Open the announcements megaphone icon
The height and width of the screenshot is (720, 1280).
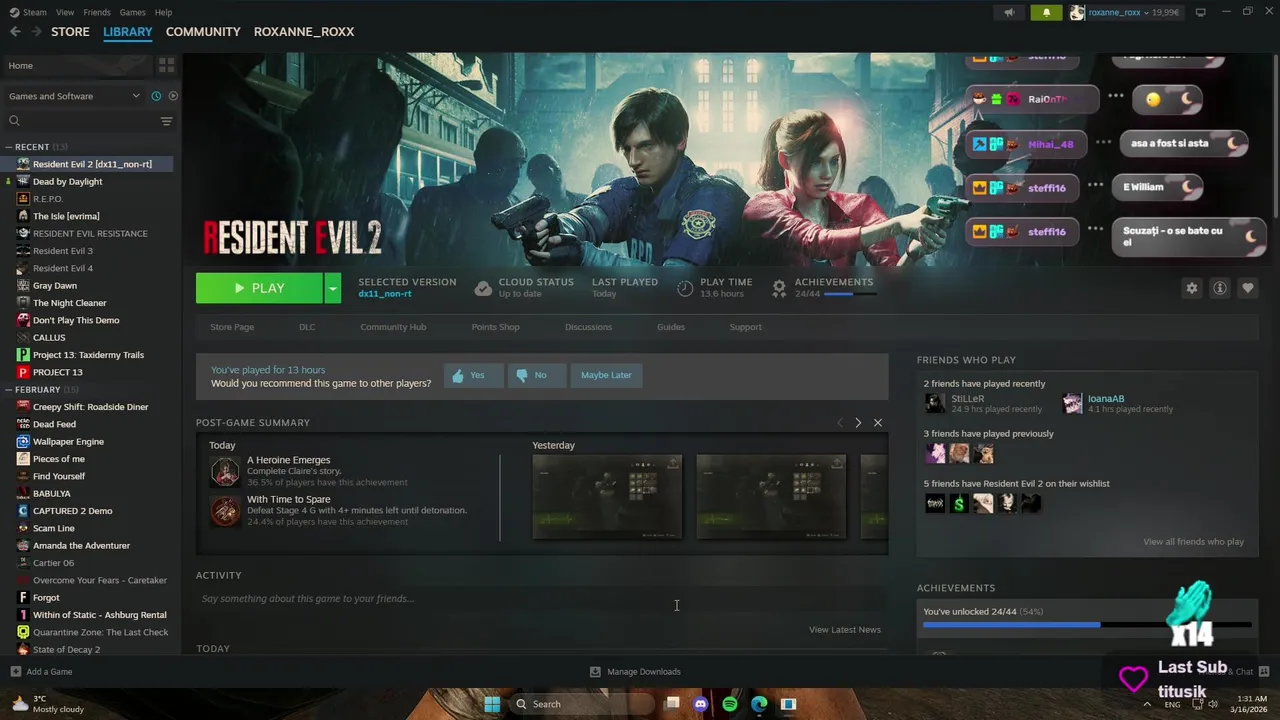tap(1009, 12)
